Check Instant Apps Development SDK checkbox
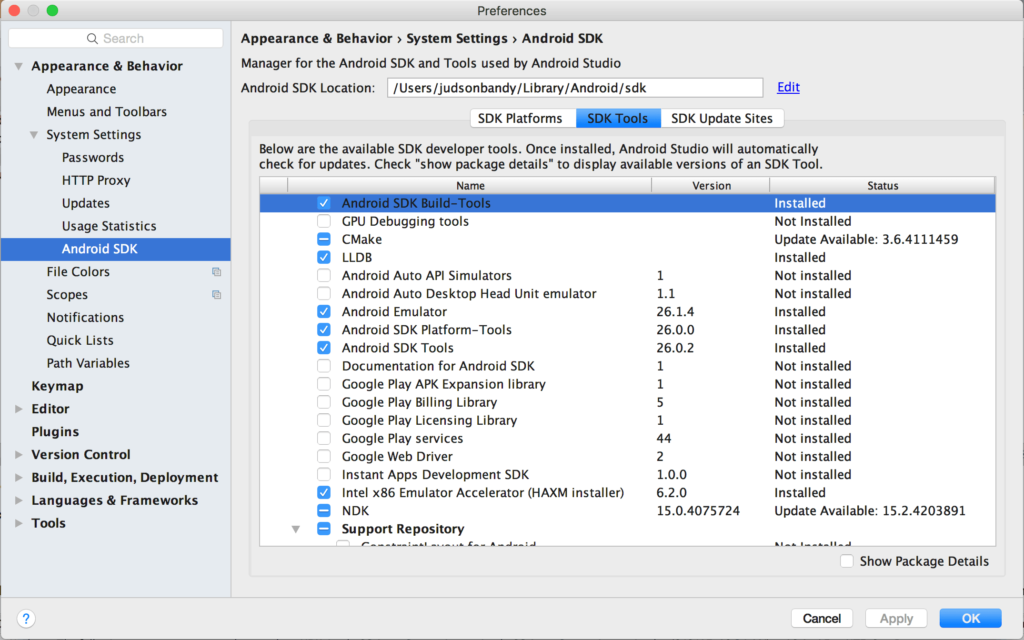 (324, 475)
